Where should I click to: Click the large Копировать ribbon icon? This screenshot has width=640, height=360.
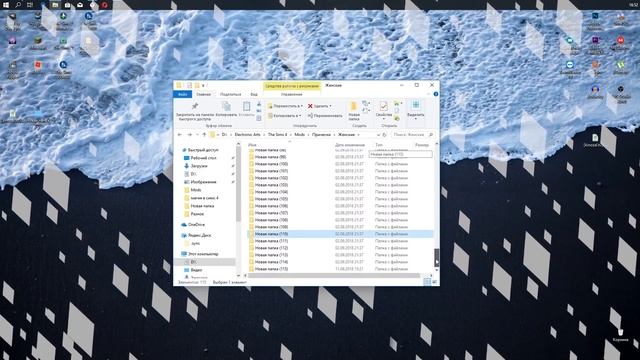tap(226, 106)
